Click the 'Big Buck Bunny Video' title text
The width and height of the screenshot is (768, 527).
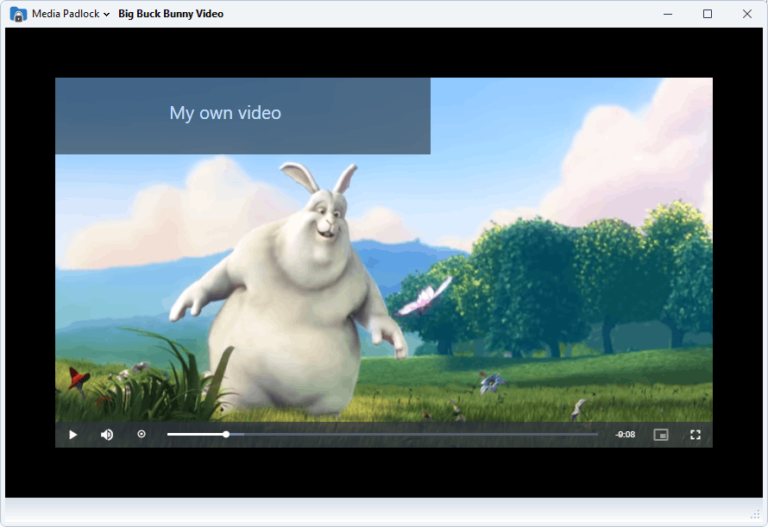(x=171, y=14)
